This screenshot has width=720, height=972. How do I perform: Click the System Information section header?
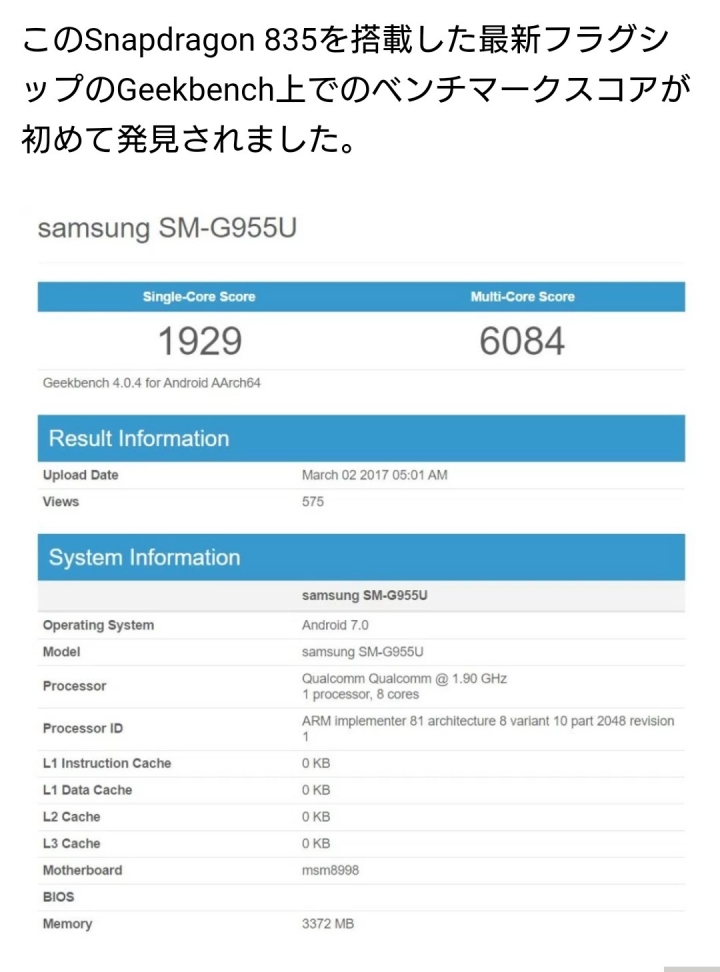coord(361,557)
